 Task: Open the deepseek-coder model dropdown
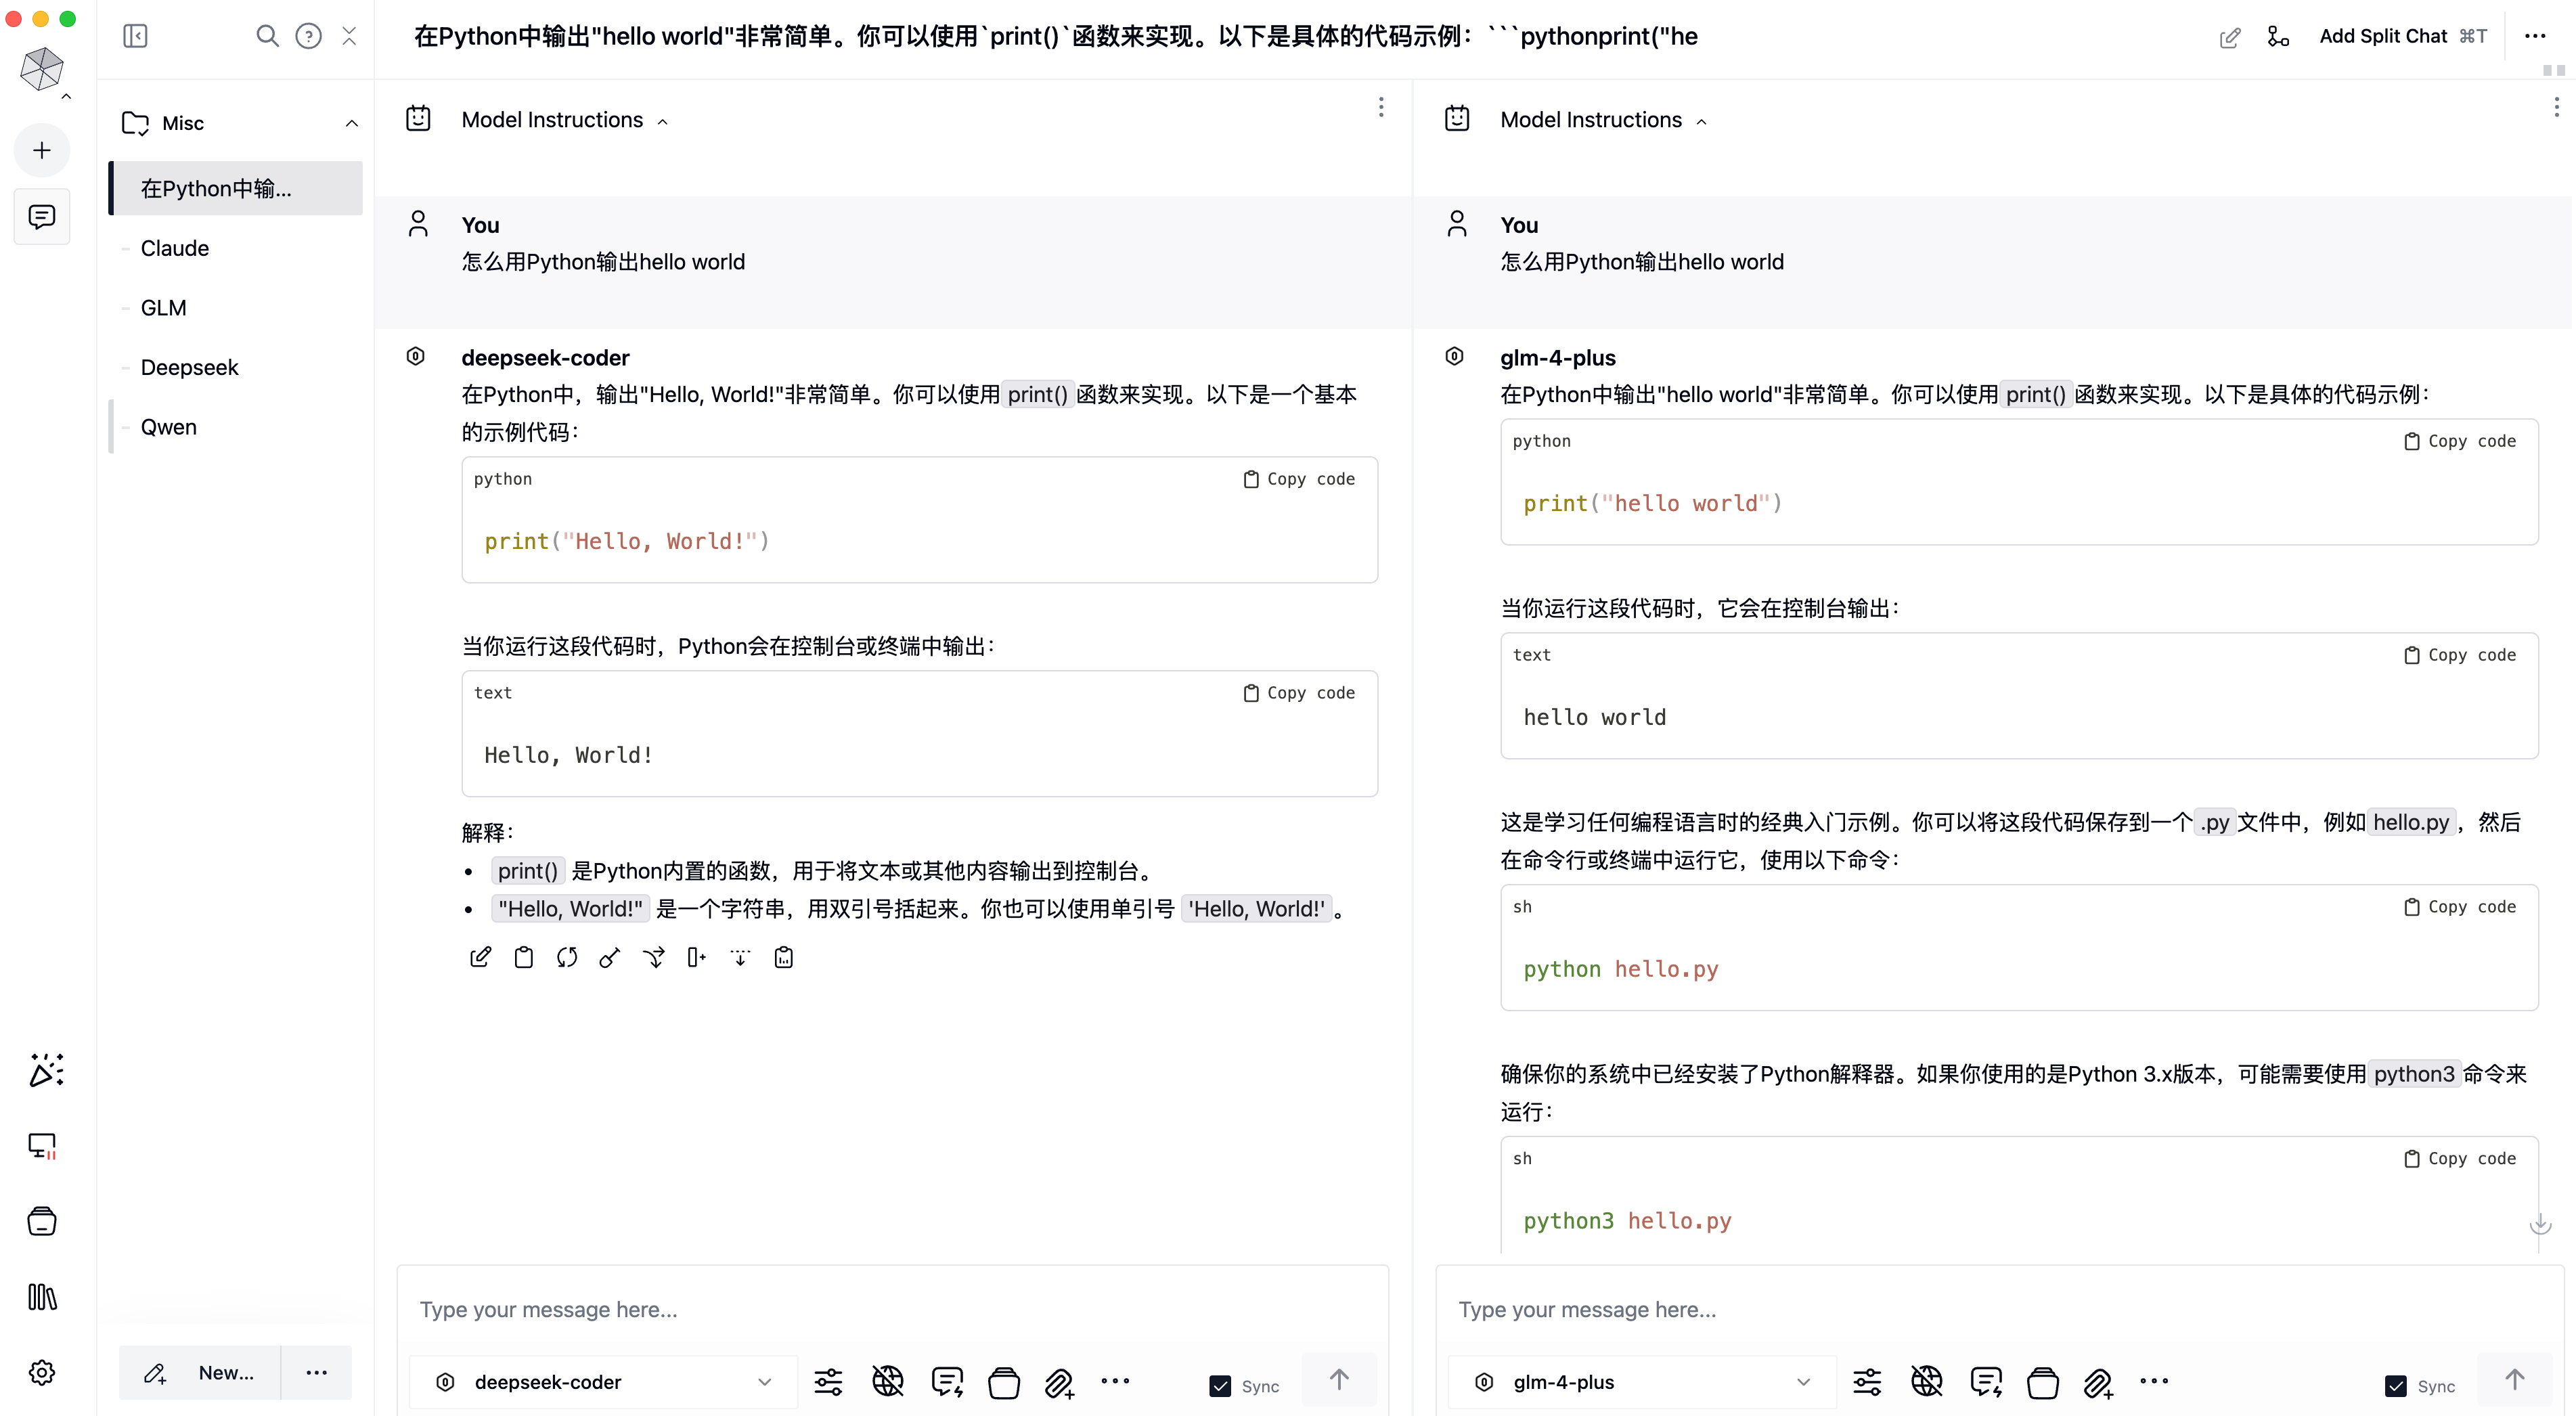point(604,1382)
